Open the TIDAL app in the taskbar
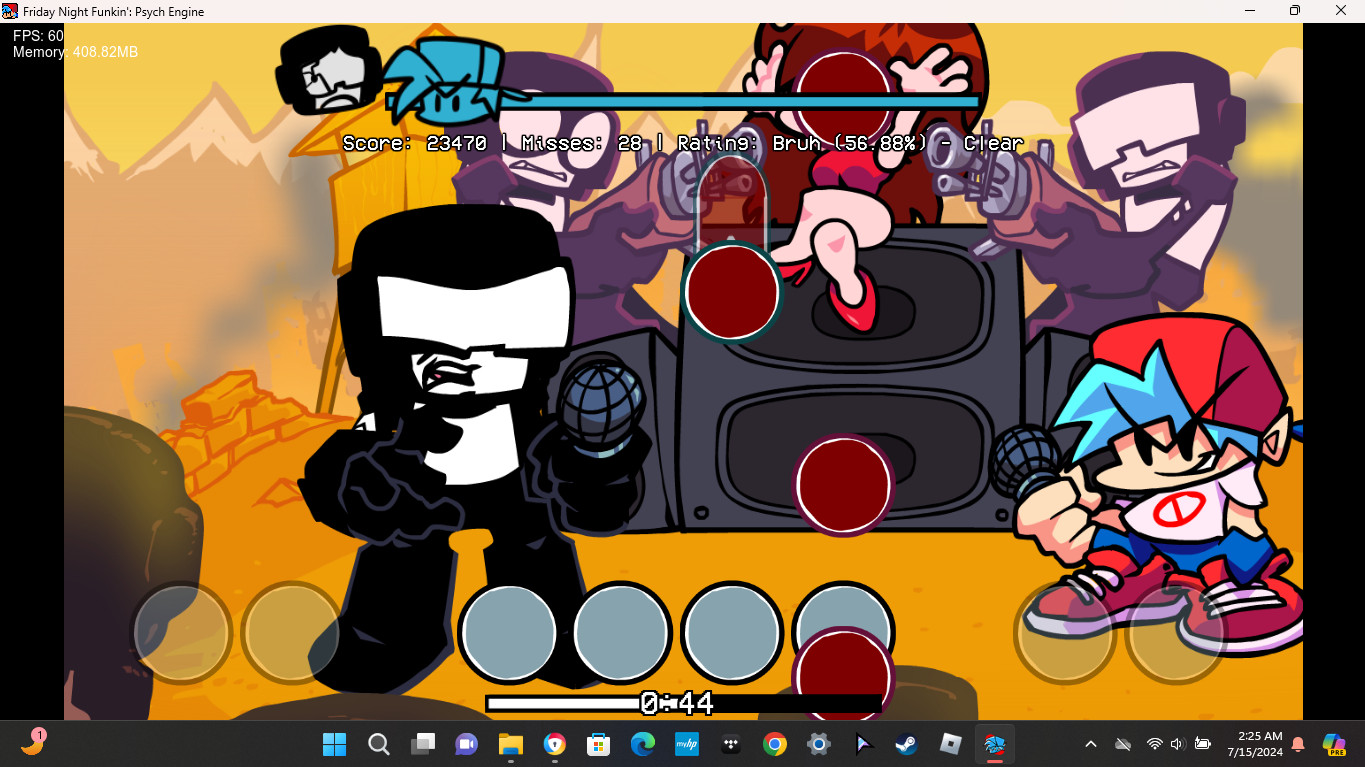 pyautogui.click(x=730, y=744)
